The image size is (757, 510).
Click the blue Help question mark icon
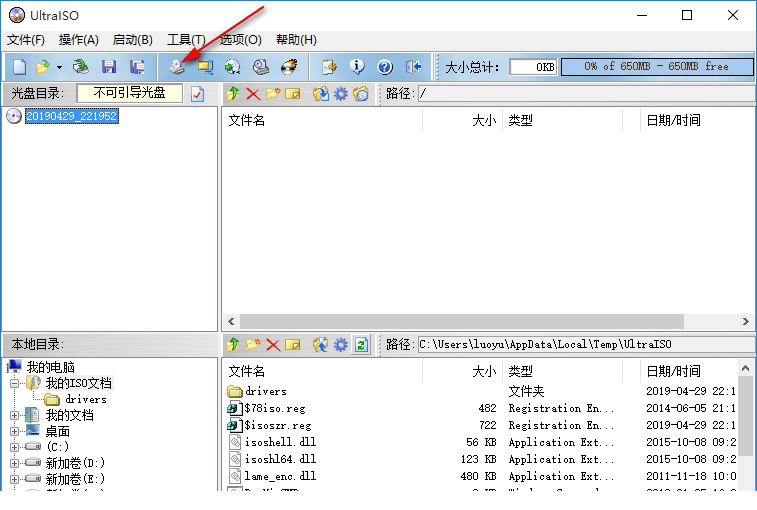(385, 67)
